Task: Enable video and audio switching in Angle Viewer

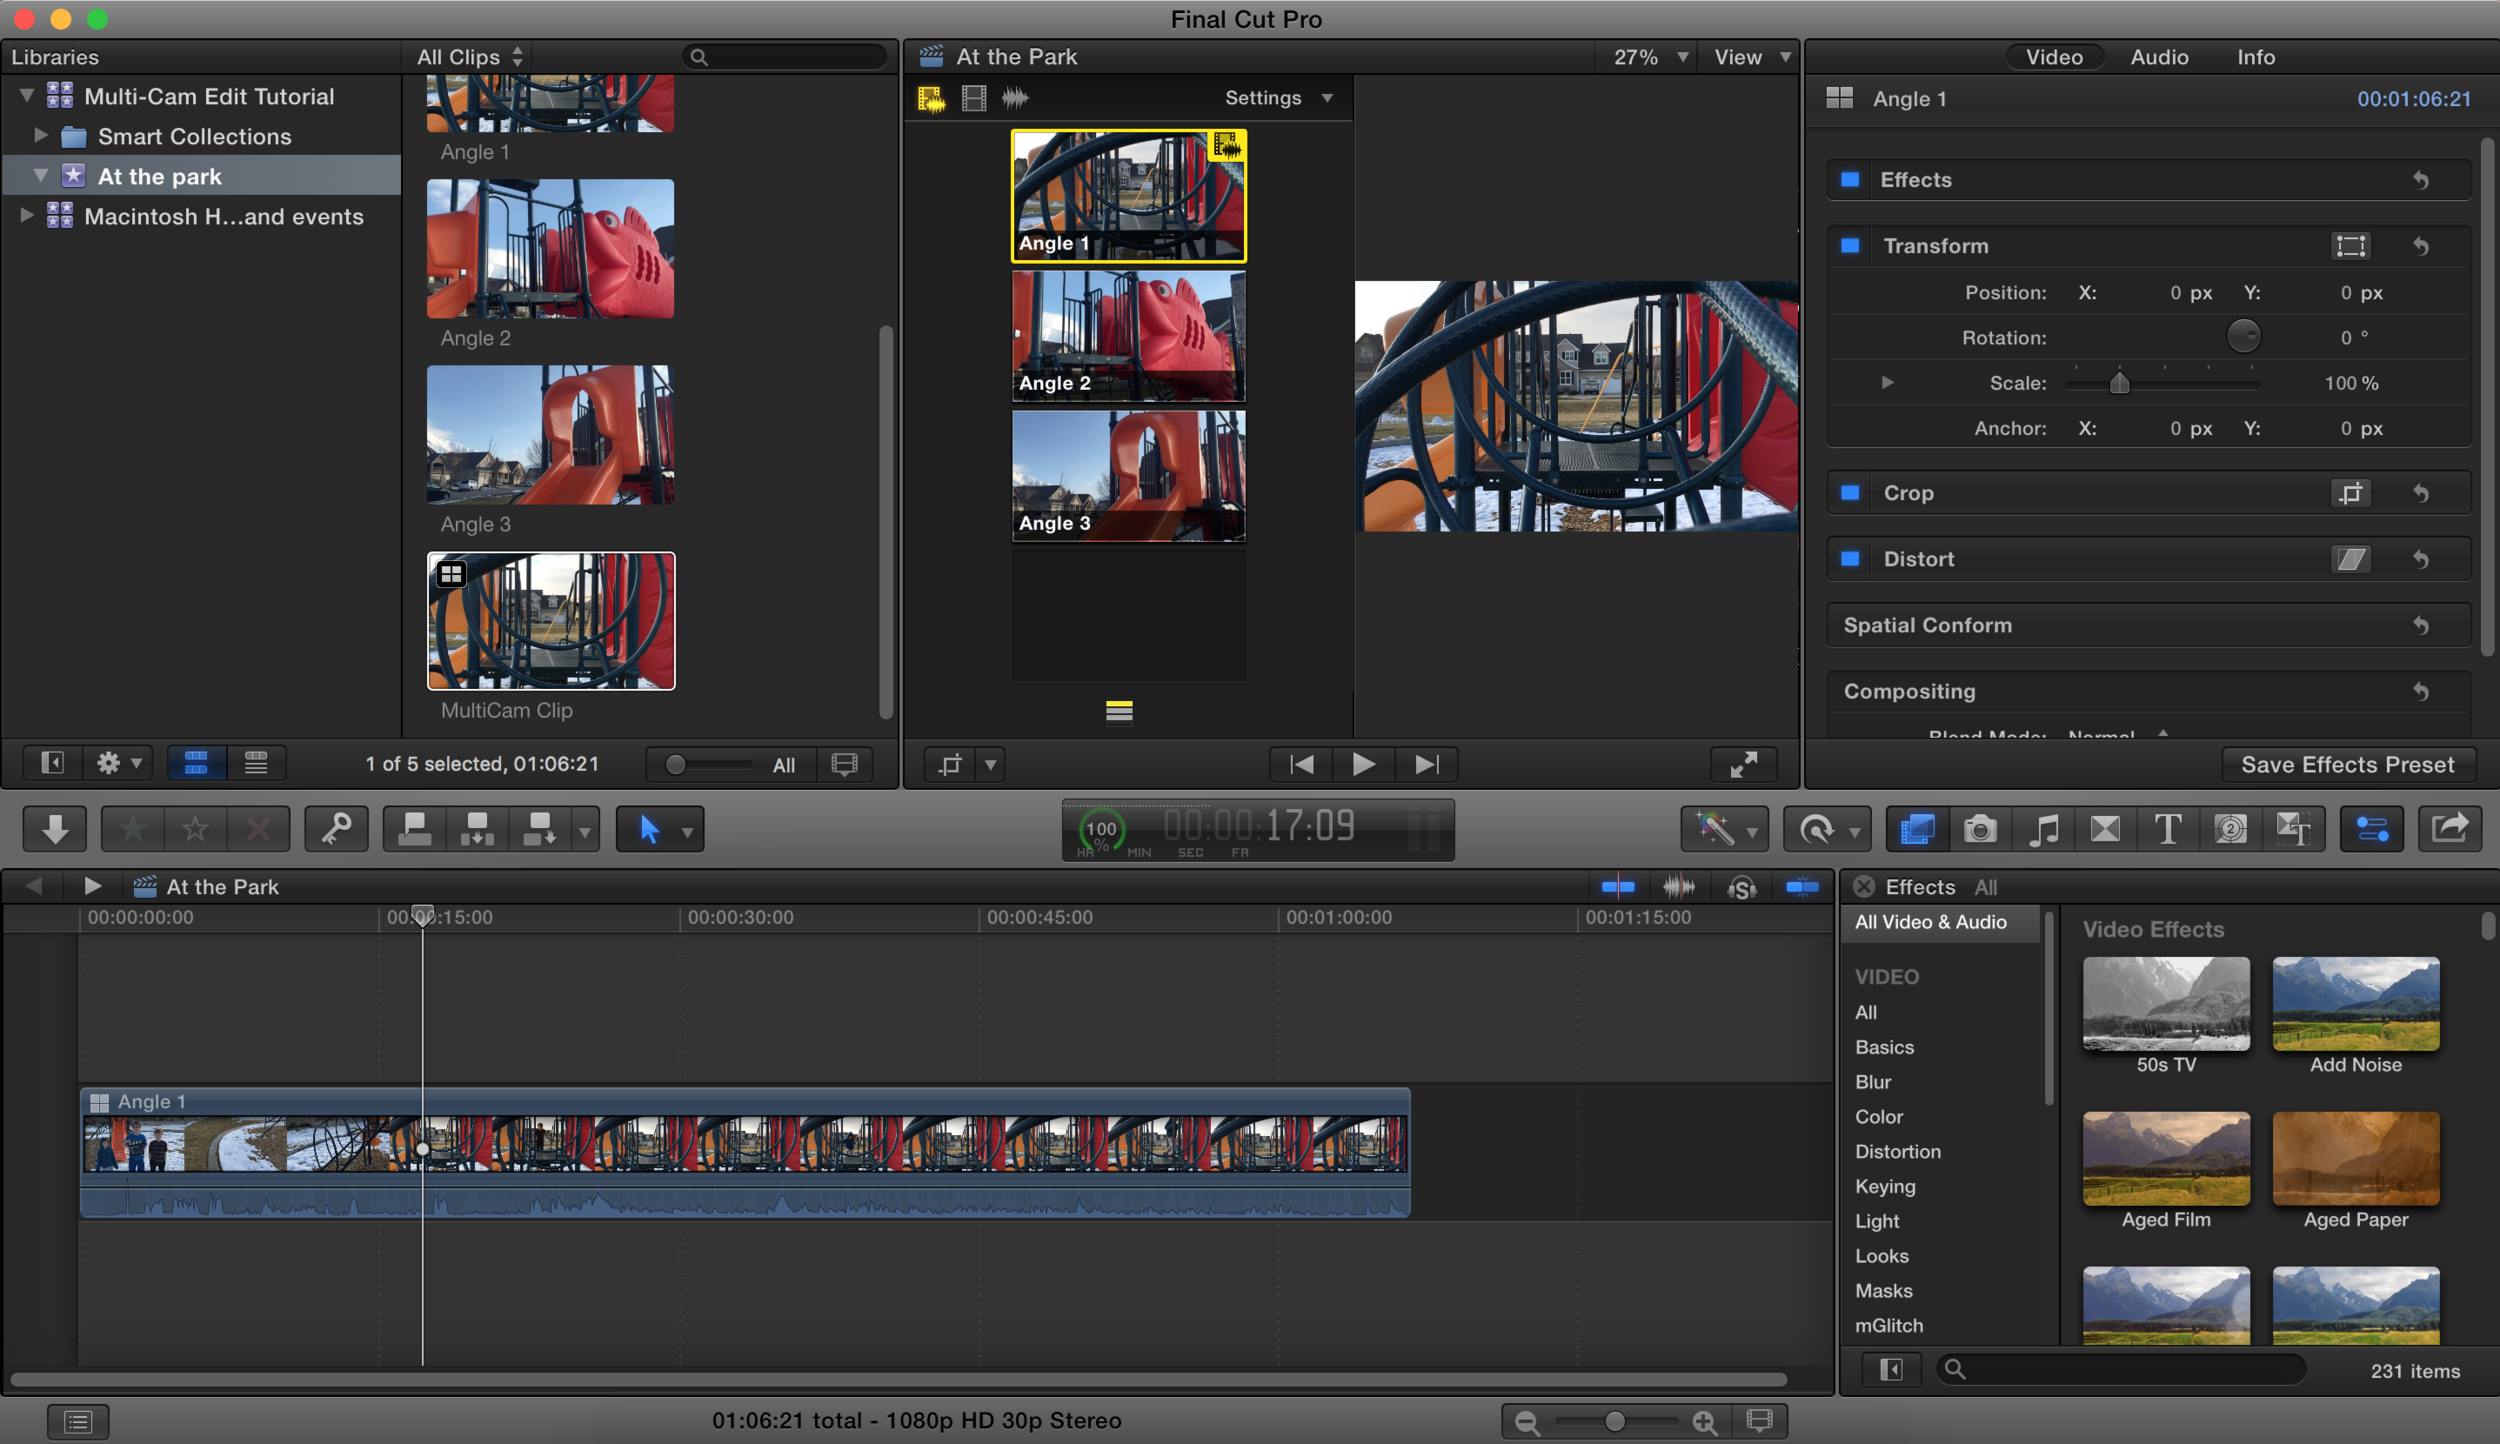Action: pyautogui.click(x=931, y=98)
